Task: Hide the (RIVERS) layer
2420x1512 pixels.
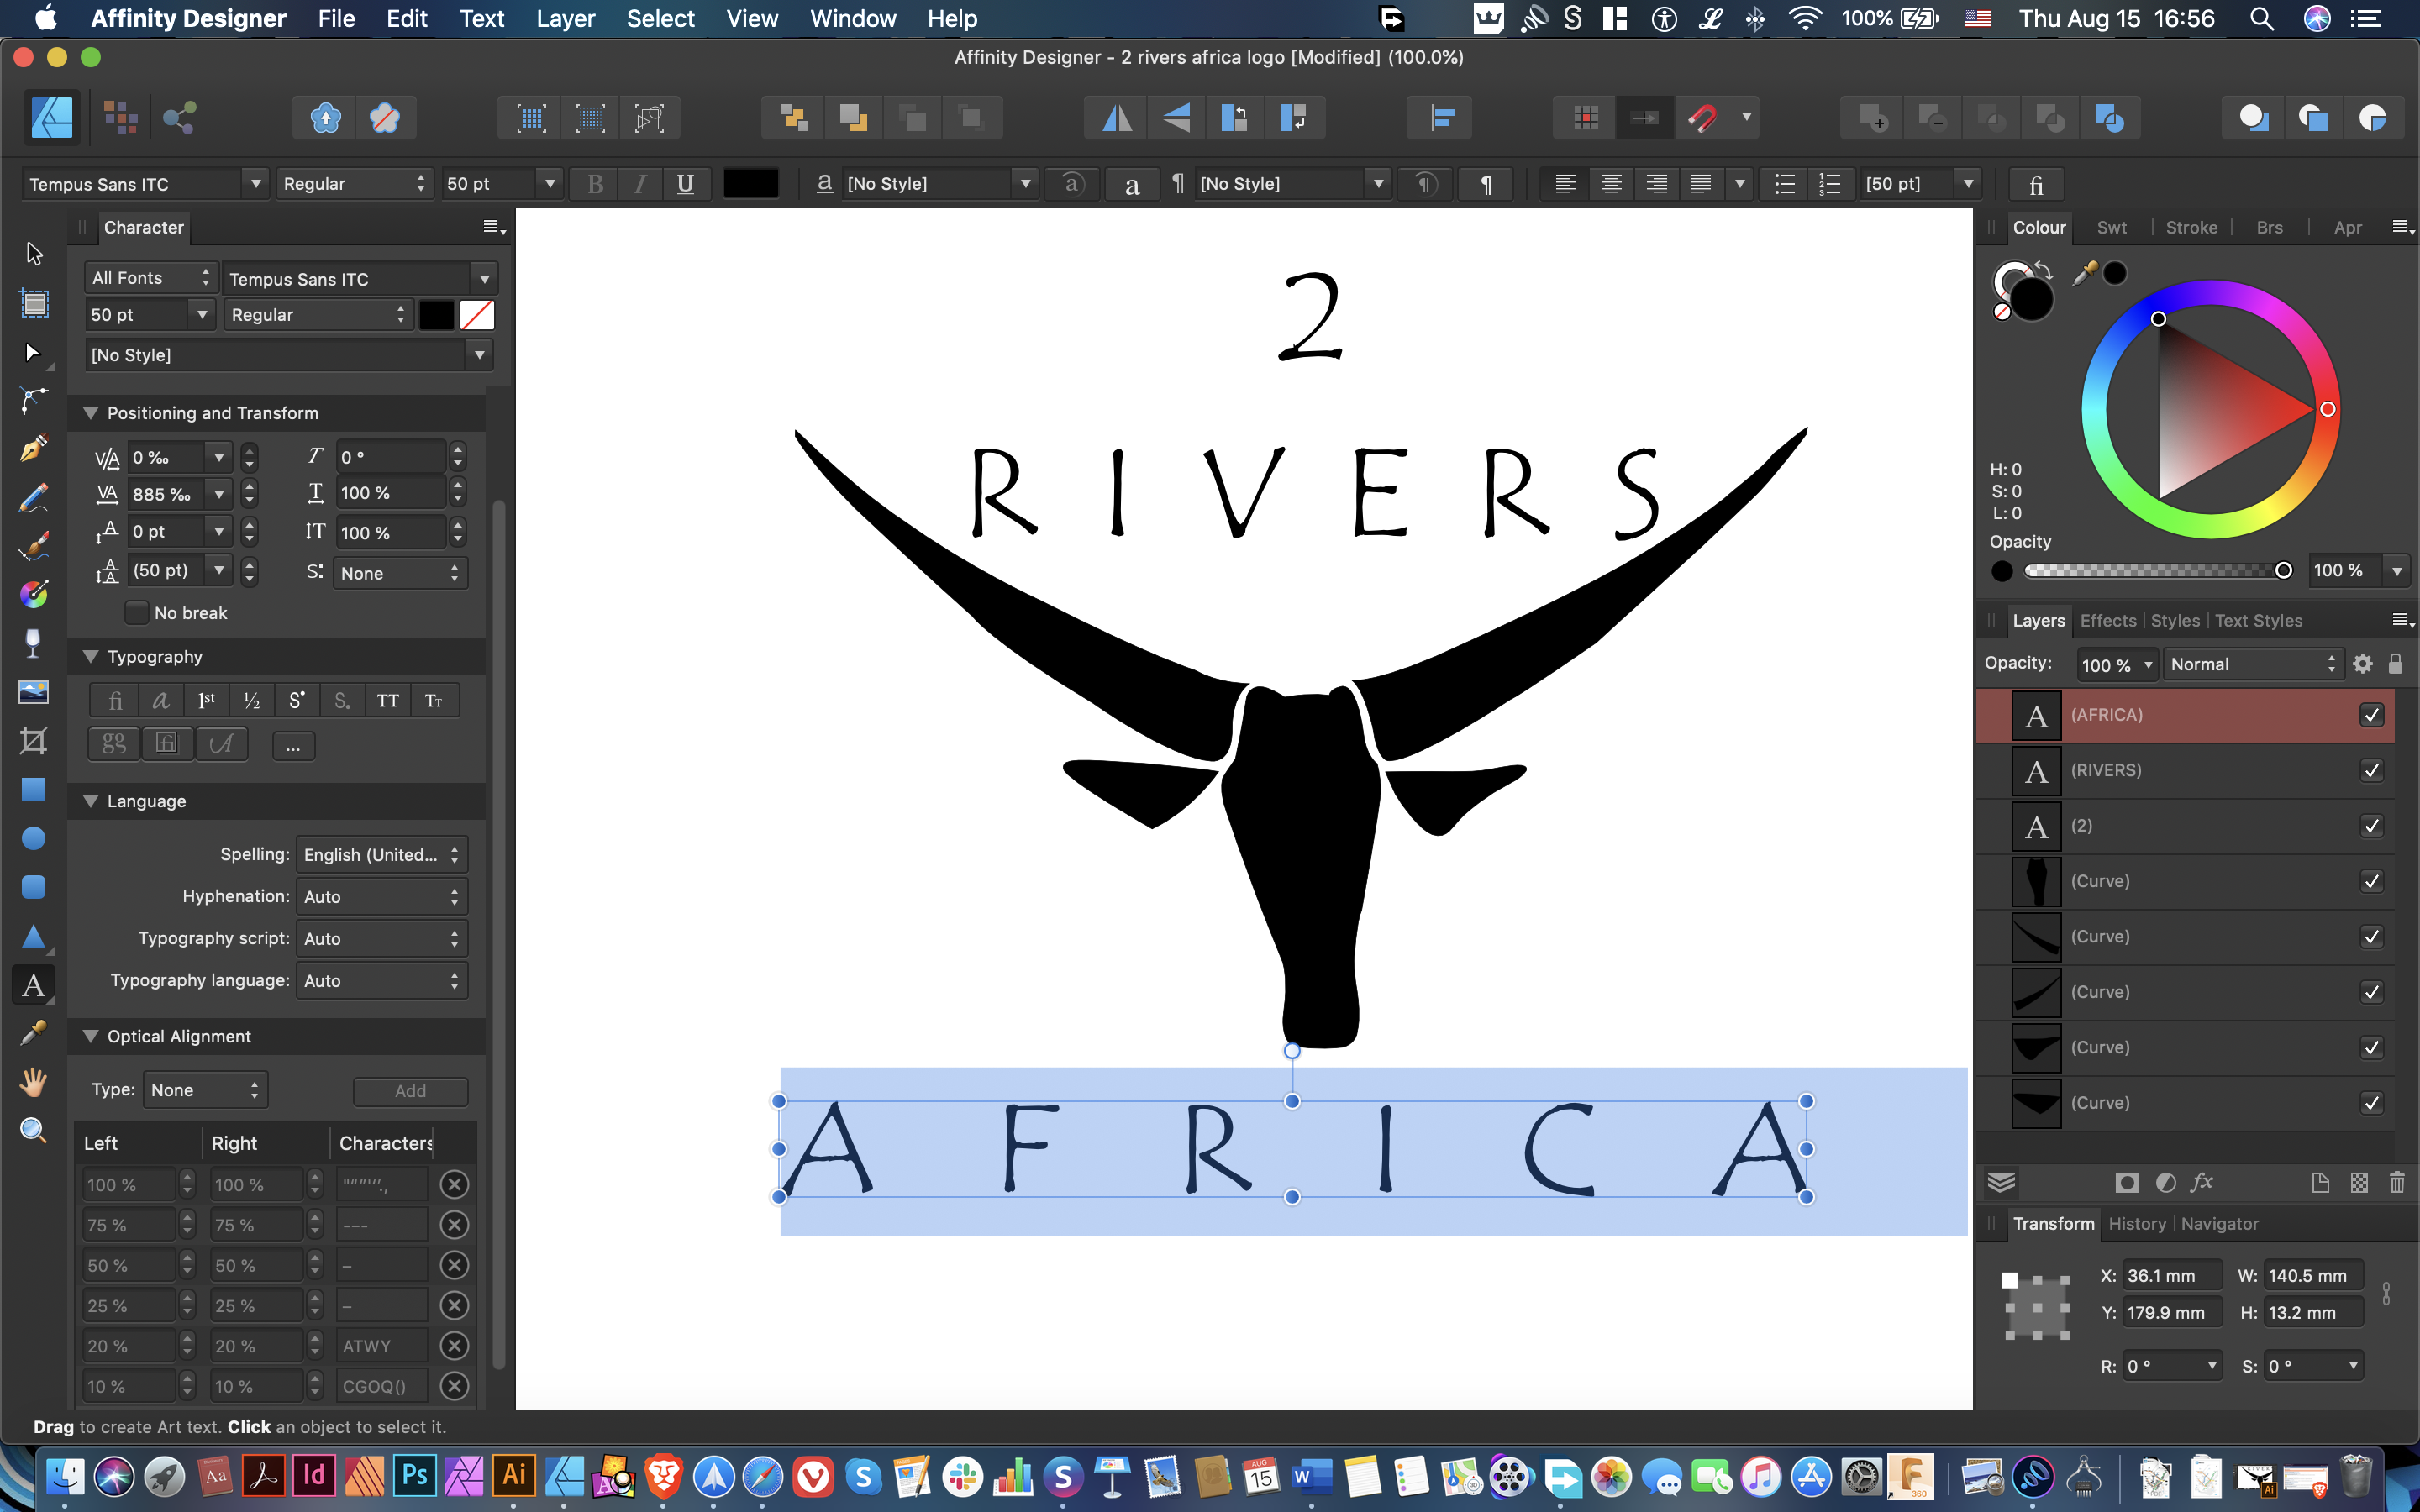Action: click(x=2372, y=770)
